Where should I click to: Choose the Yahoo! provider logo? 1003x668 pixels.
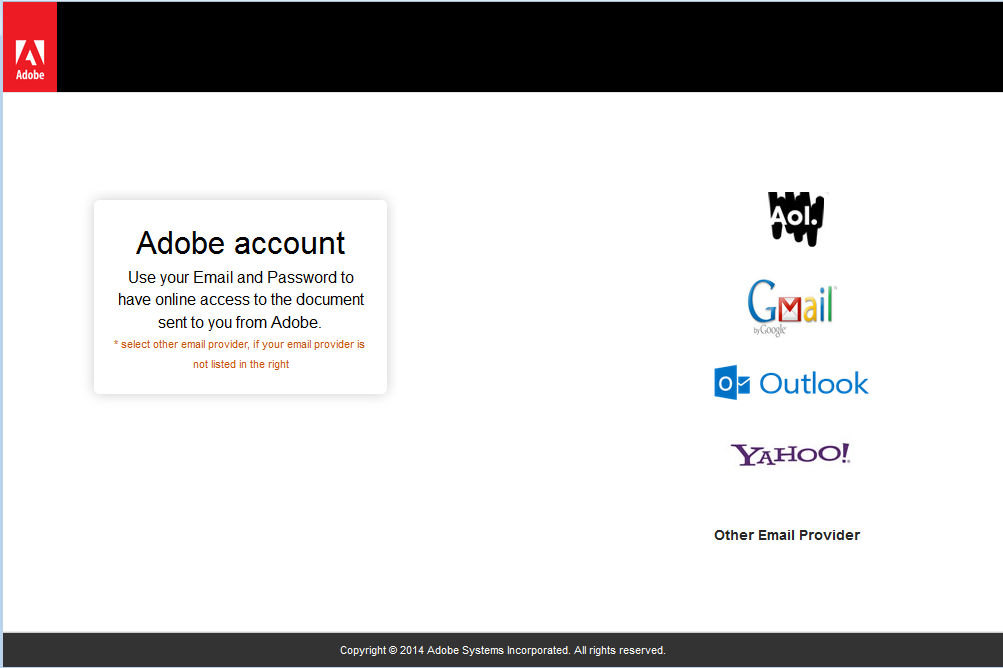tap(791, 454)
